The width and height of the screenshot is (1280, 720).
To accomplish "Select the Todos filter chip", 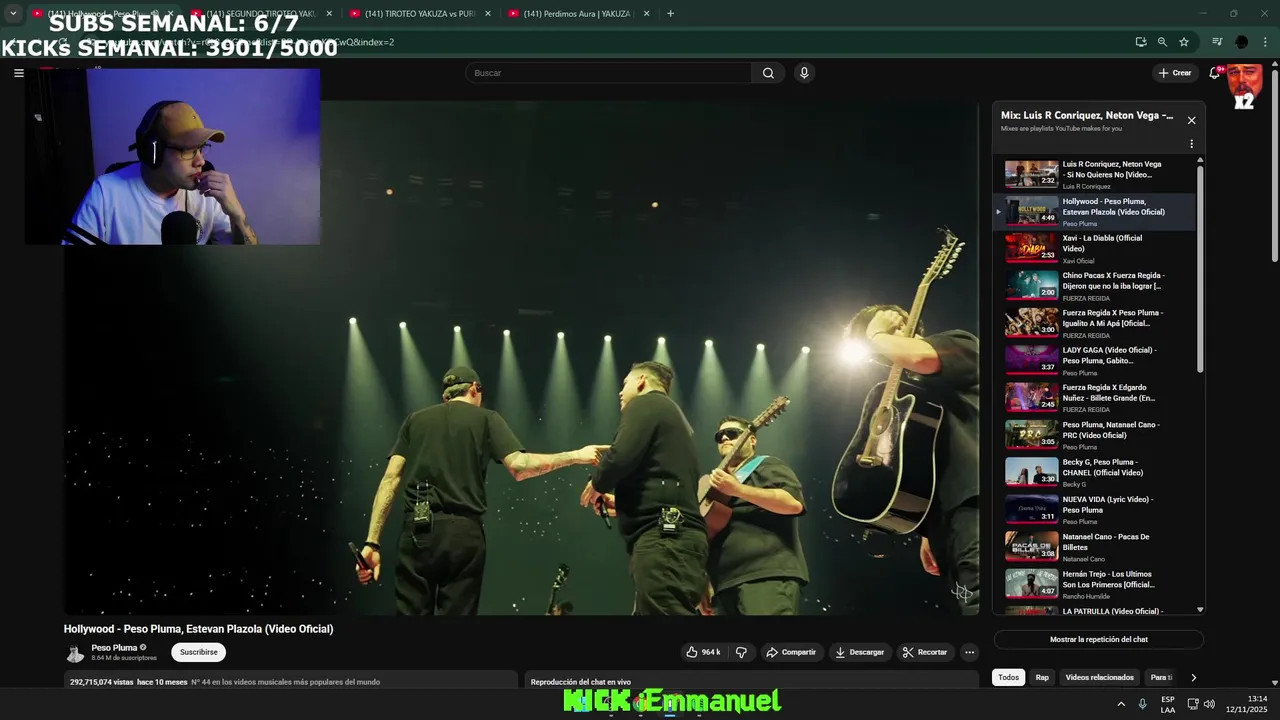I will coord(1008,677).
